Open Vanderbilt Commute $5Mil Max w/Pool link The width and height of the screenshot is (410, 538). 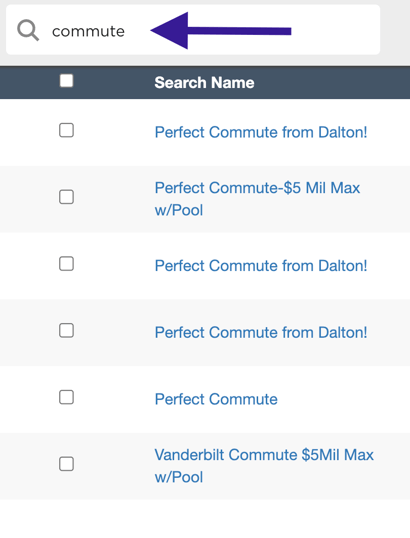(264, 466)
